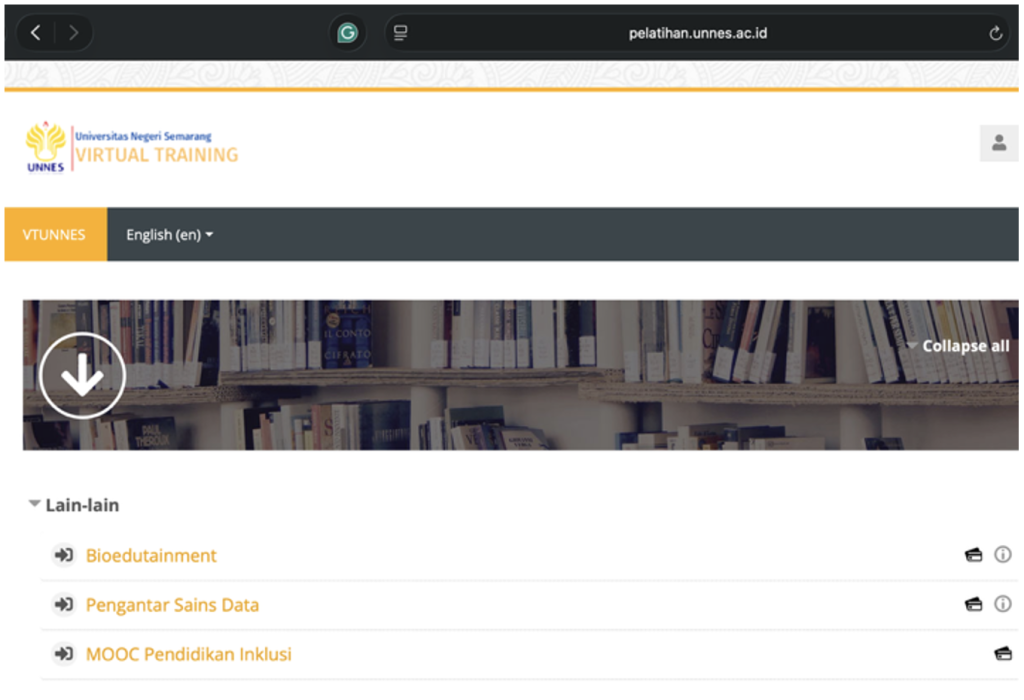
Task: Select the VTUNNES tab
Action: coord(55,235)
